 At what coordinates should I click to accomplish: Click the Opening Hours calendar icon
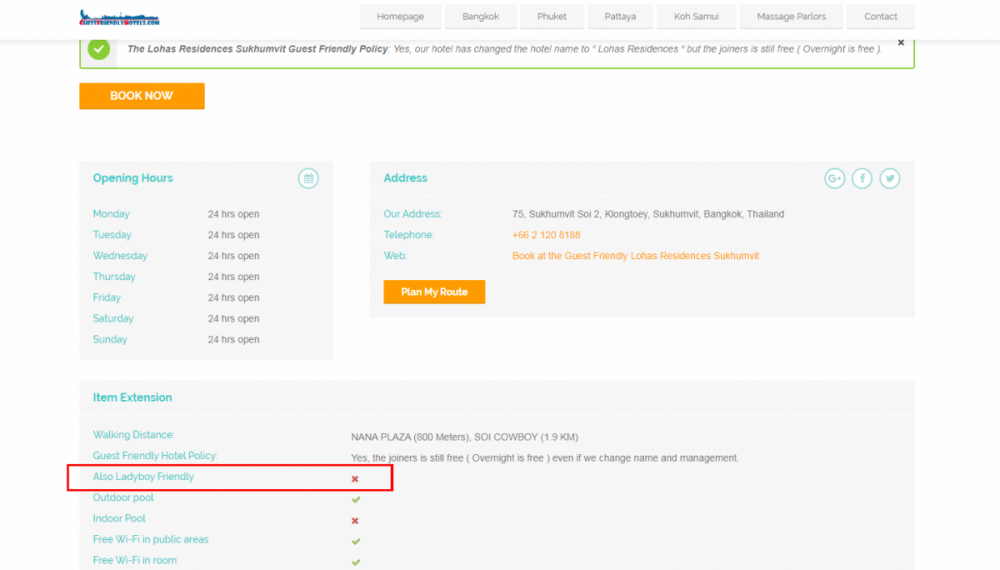pos(309,179)
